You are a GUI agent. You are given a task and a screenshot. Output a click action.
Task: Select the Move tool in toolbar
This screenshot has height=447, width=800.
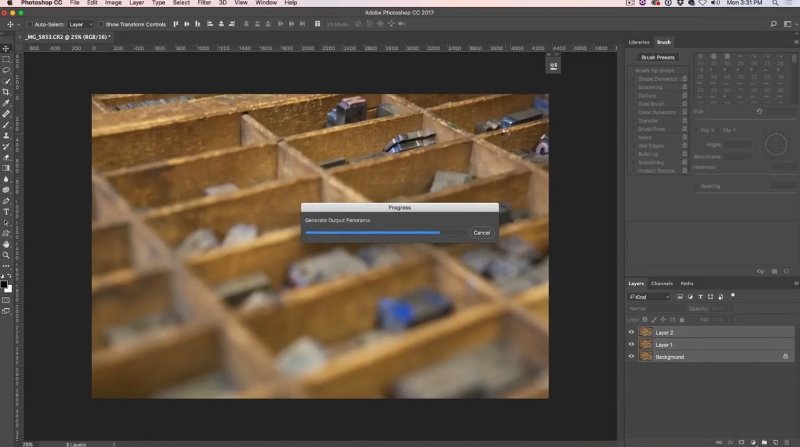coord(6,48)
